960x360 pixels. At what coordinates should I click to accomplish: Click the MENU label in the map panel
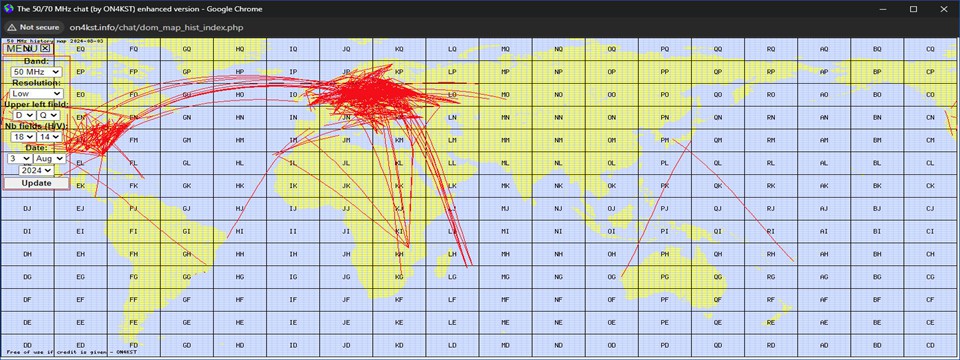(x=23, y=48)
